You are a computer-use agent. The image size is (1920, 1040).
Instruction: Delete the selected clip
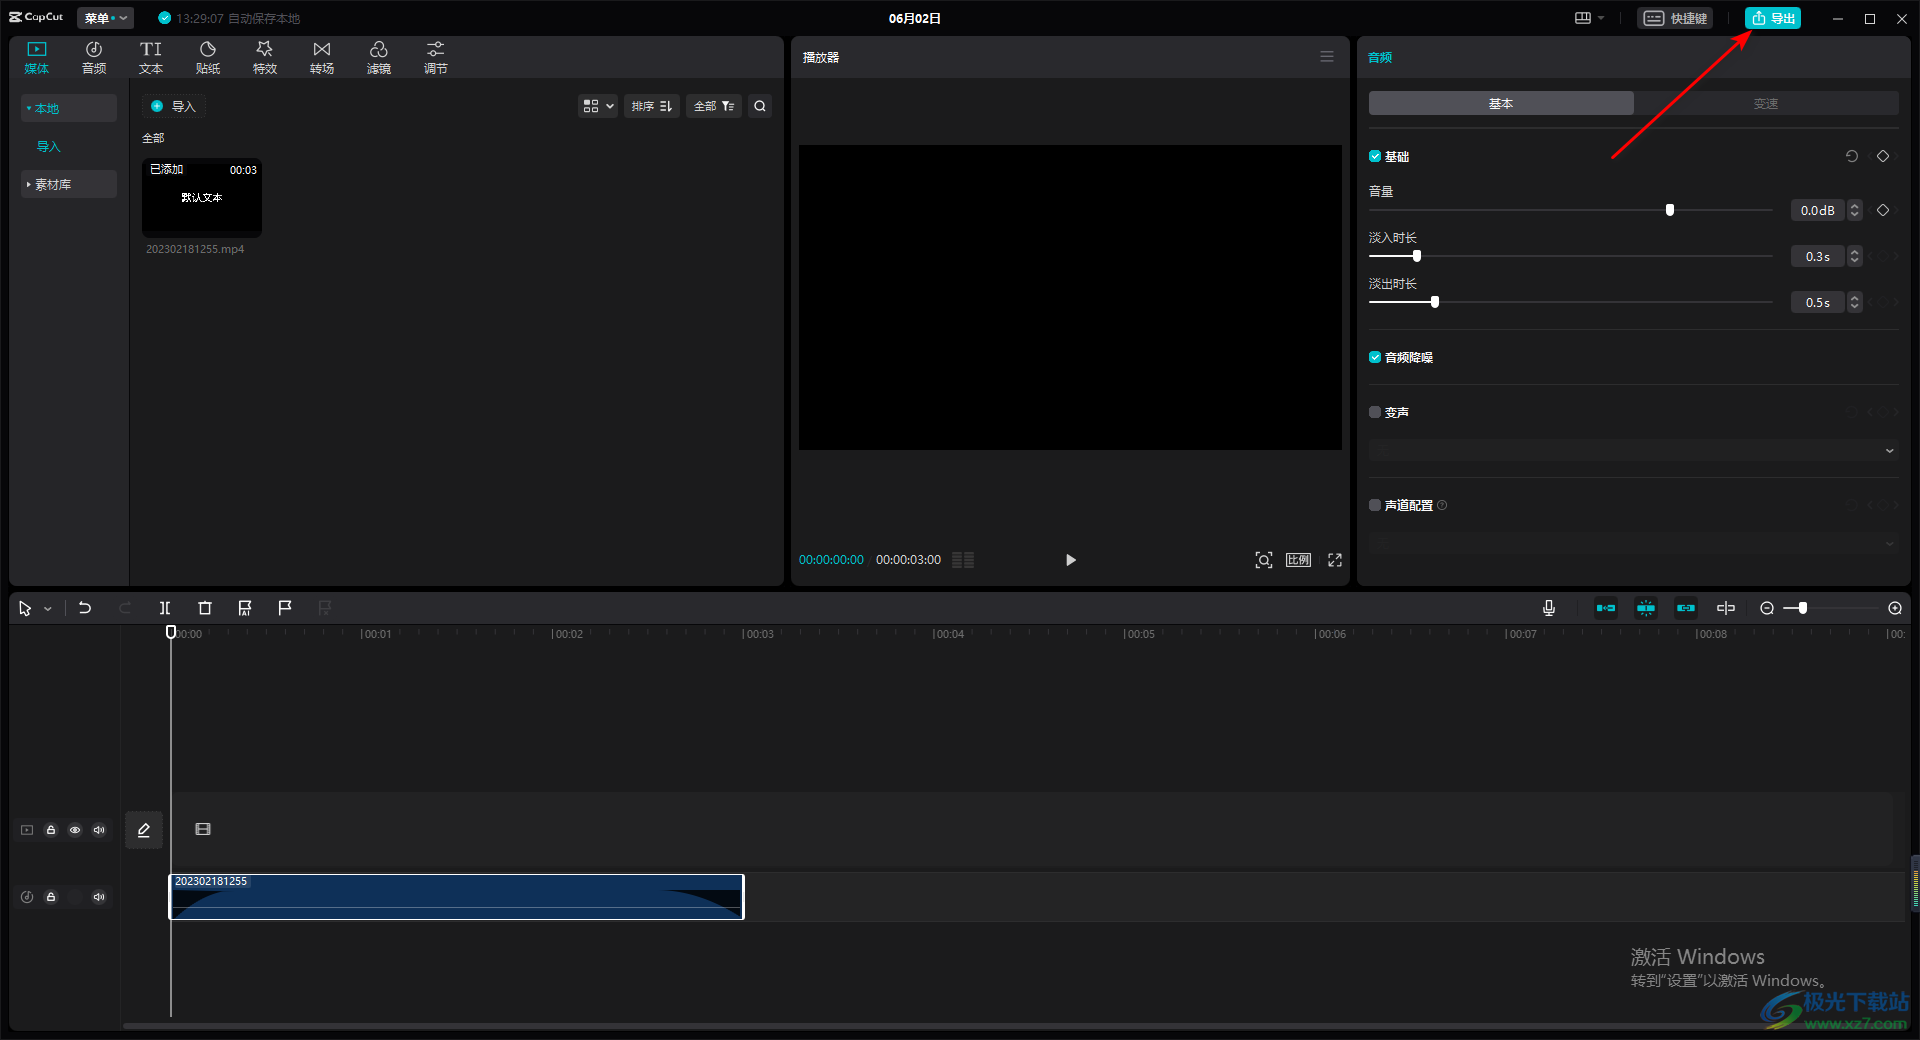[205, 608]
